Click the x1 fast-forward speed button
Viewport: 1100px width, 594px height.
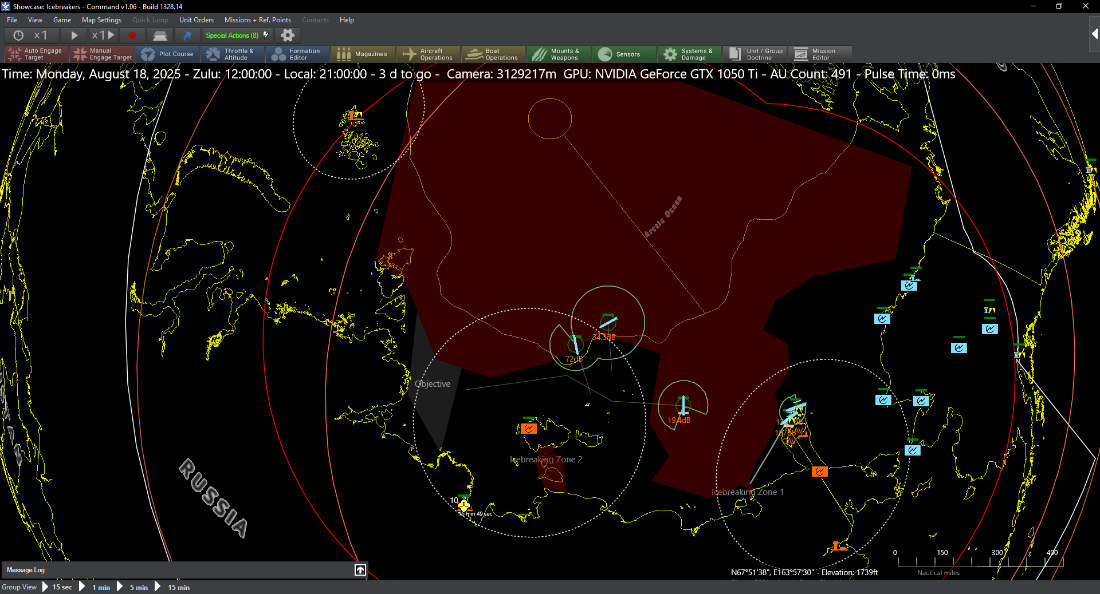(x=102, y=35)
